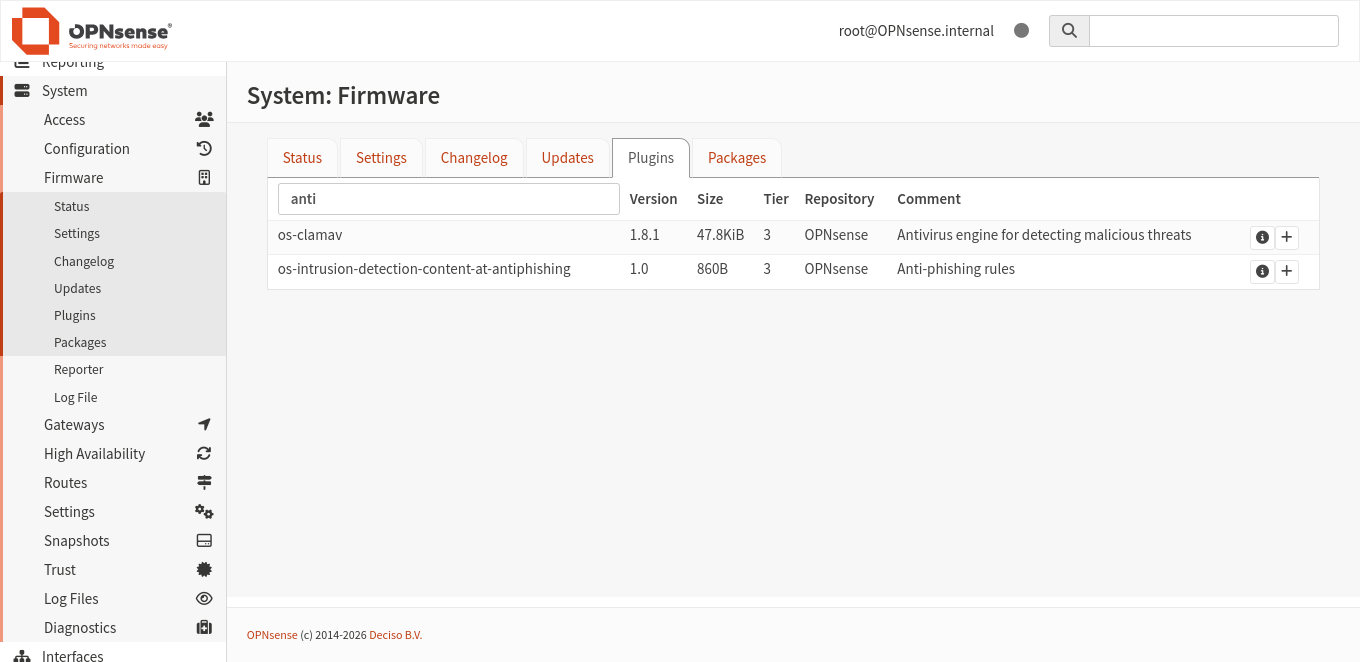Open the Log Files menu item
Viewport: 1360px width, 662px height.
(x=113, y=598)
